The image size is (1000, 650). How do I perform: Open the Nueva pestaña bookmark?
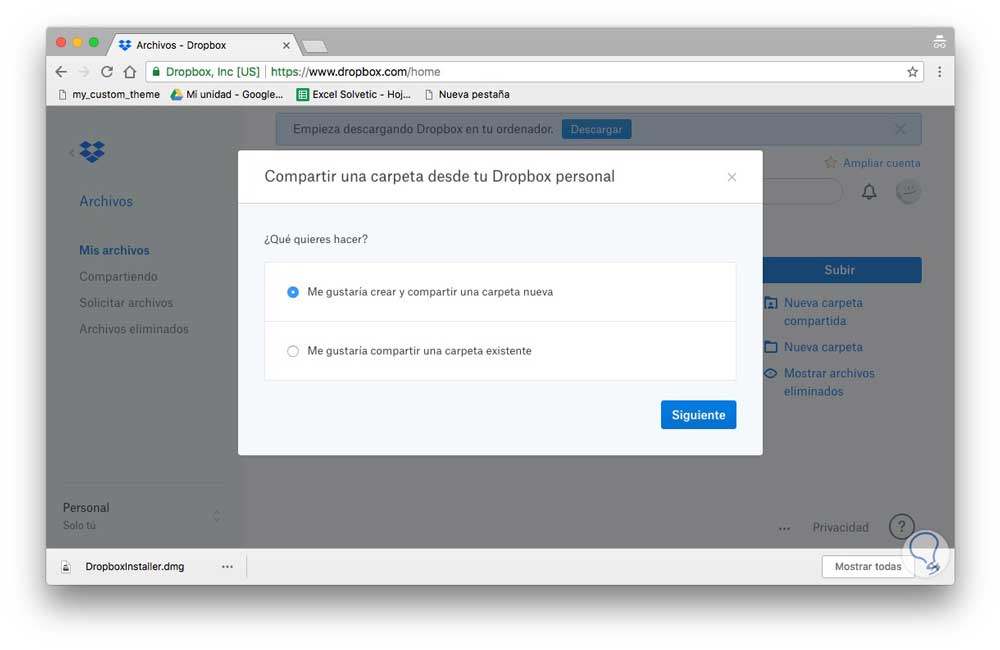[467, 94]
